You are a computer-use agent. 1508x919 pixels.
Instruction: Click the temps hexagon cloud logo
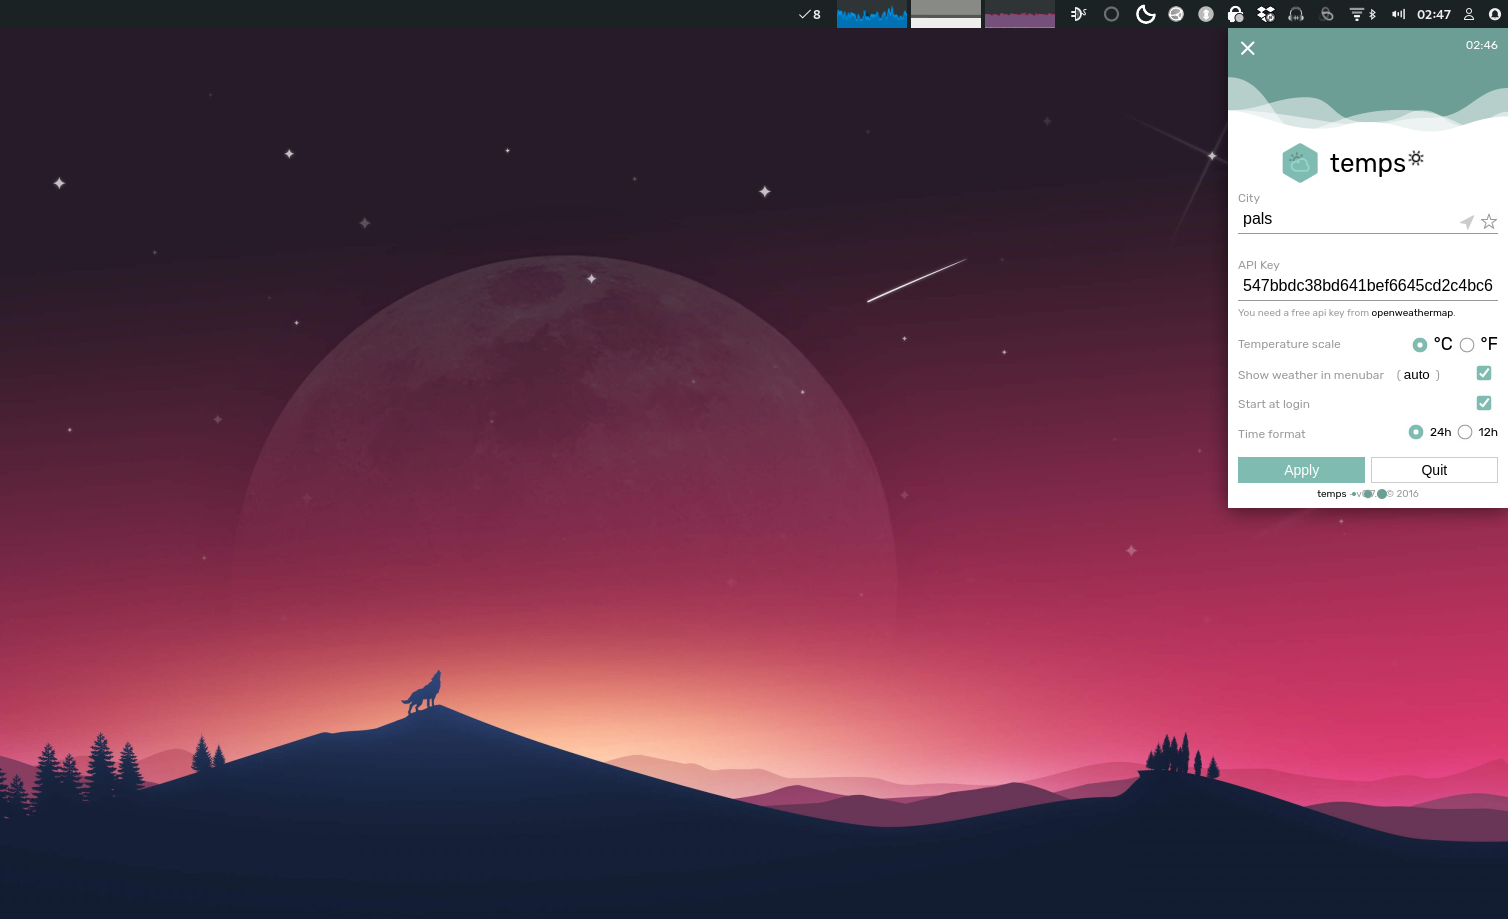(1299, 163)
